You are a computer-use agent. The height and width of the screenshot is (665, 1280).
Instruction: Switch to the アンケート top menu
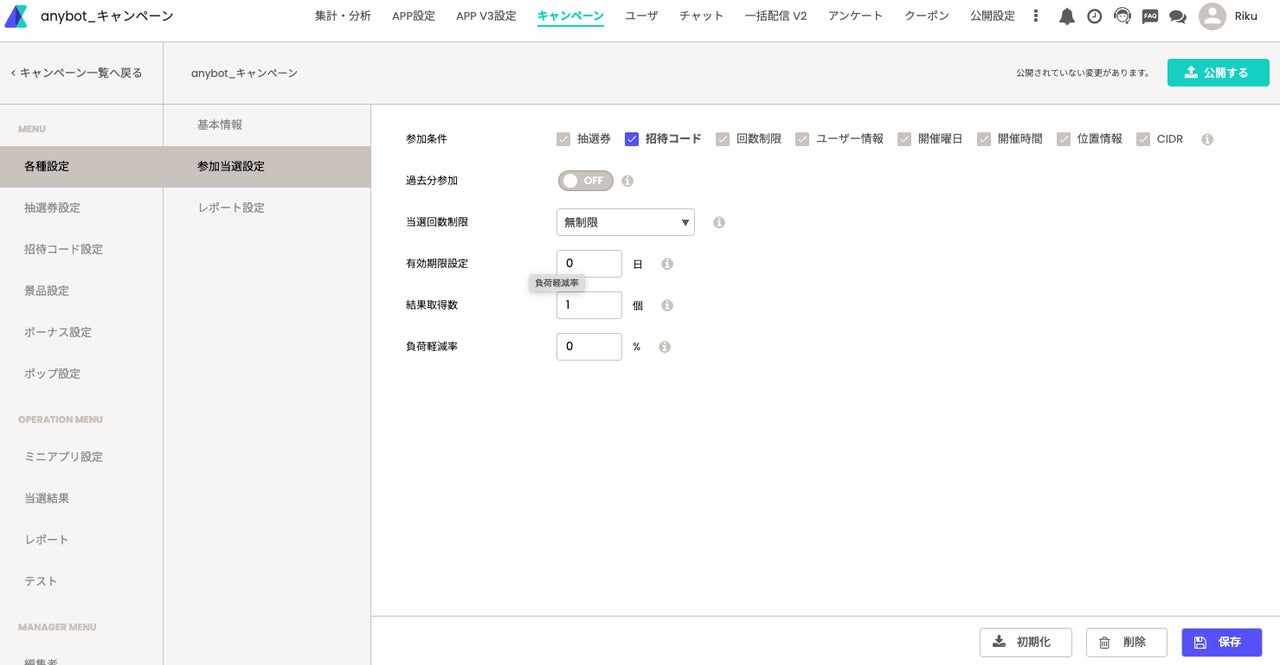855,16
